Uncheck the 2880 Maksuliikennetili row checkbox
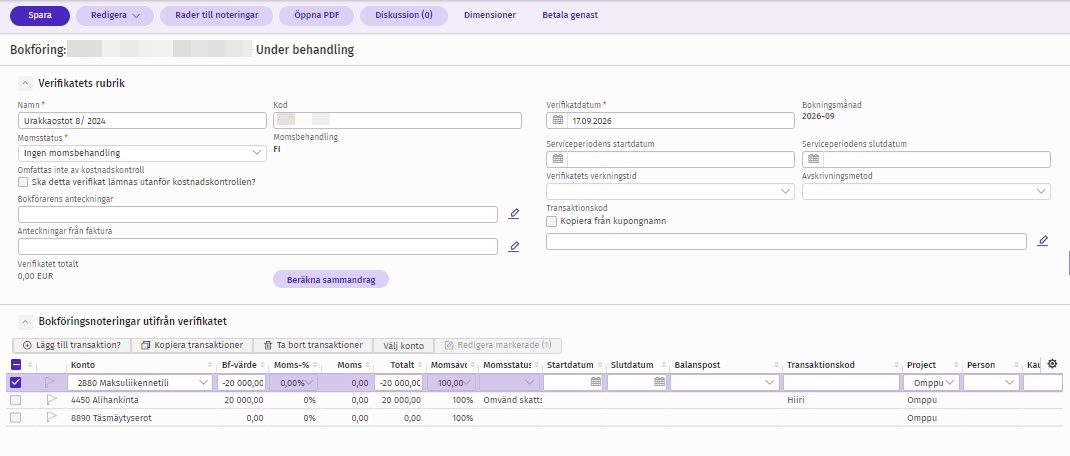 [16, 383]
